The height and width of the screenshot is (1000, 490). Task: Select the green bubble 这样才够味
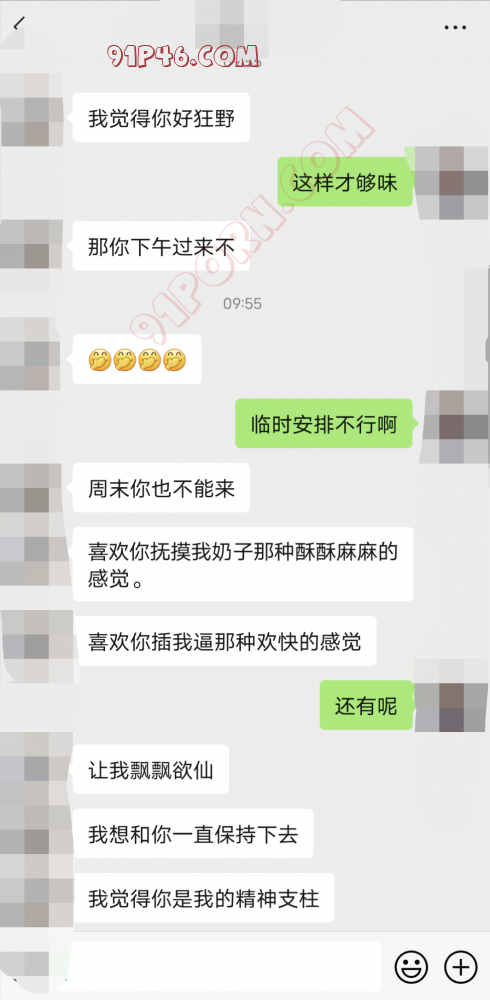coord(345,182)
